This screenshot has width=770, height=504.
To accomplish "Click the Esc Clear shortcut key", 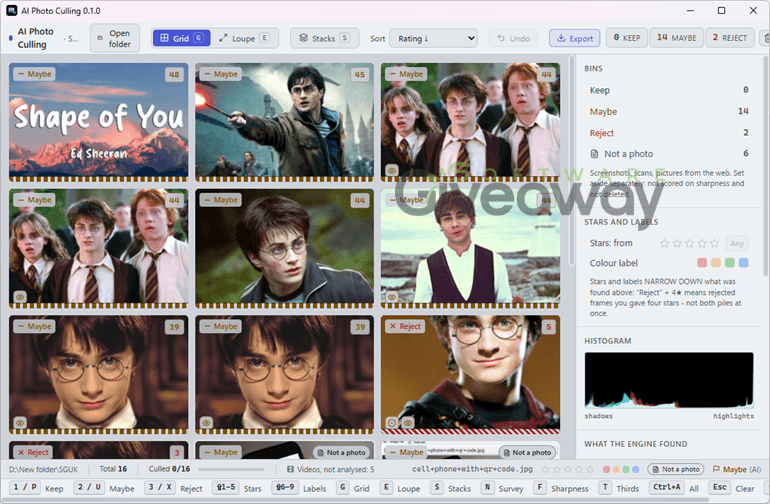I will click(x=719, y=488).
